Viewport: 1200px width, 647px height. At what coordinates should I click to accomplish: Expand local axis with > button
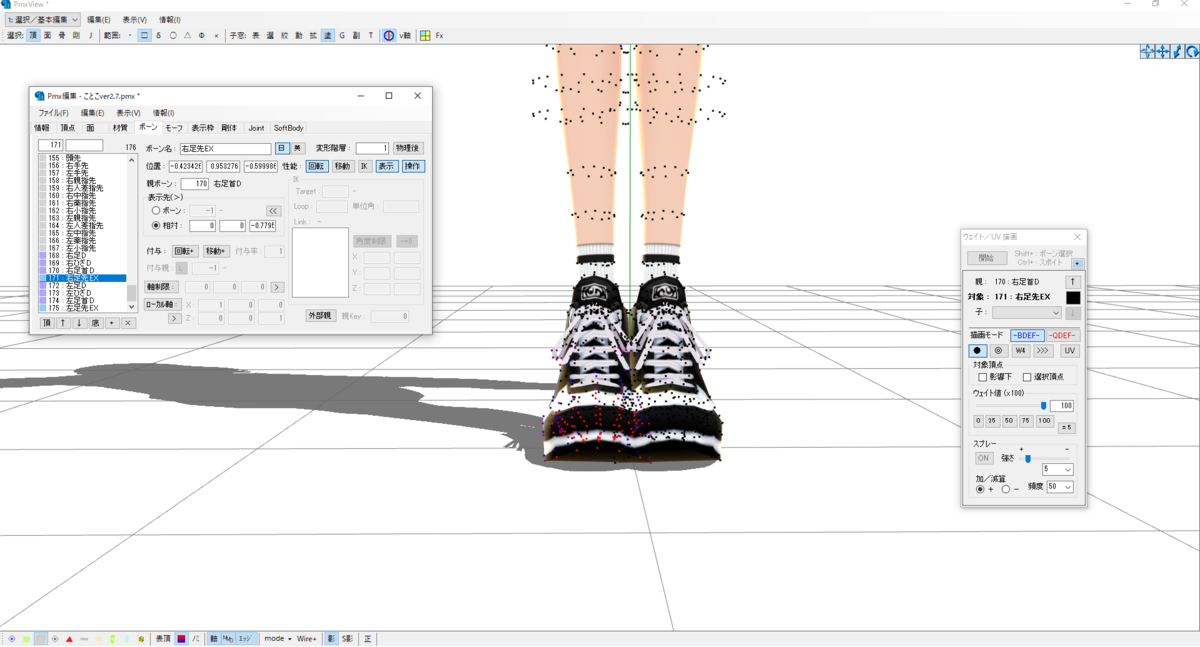(174, 318)
